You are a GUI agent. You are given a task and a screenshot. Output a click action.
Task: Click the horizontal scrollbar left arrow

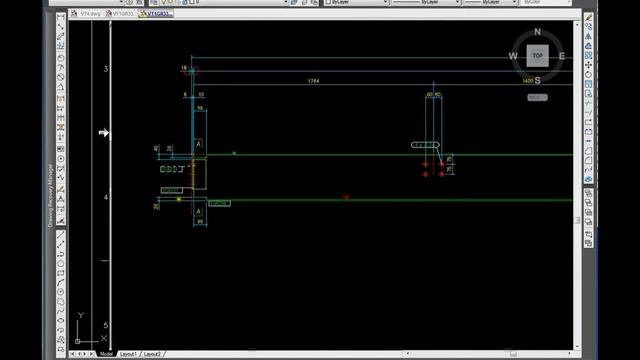pyautogui.click(x=407, y=353)
